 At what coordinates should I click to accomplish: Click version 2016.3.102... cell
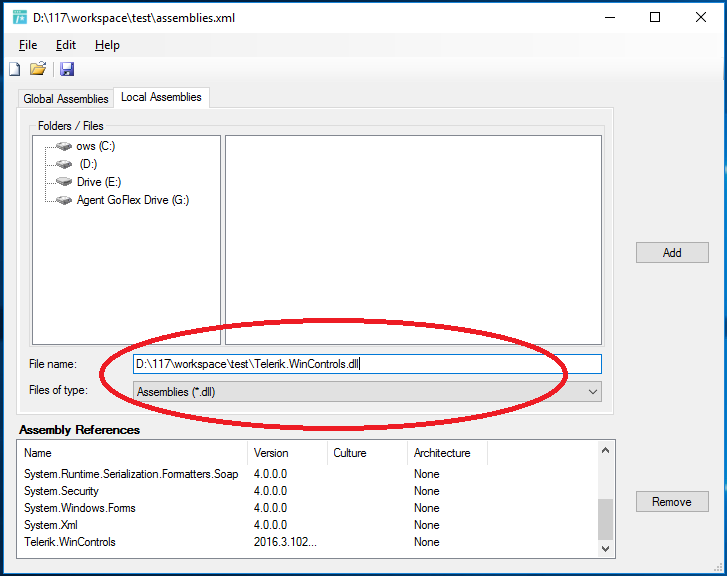pyautogui.click(x=285, y=542)
